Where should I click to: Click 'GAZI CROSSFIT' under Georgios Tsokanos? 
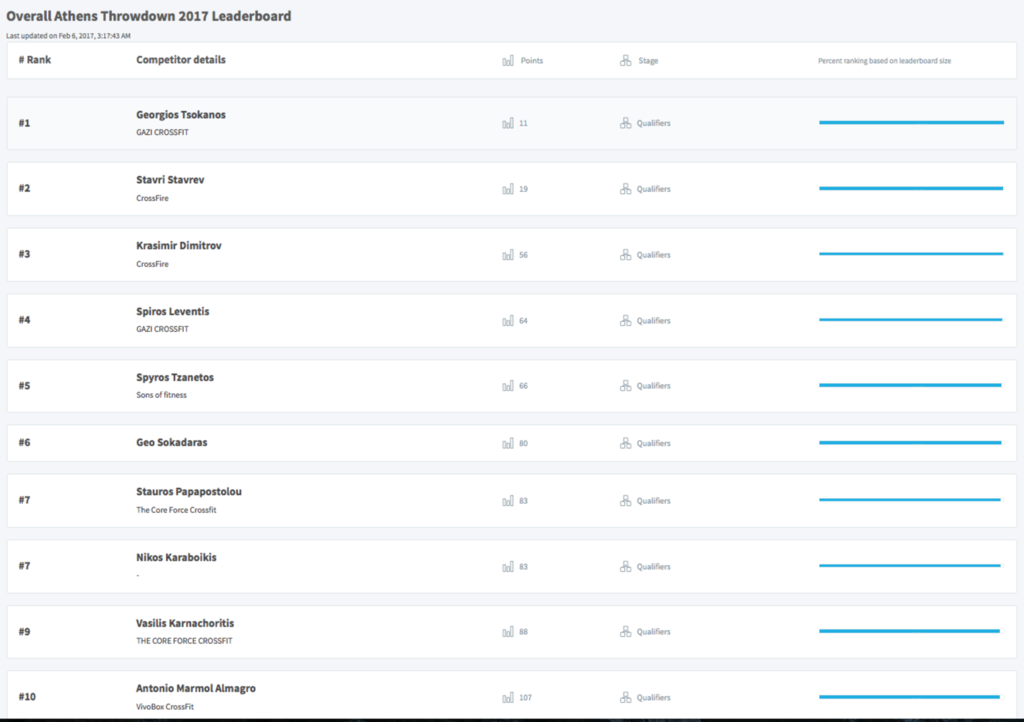162,133
